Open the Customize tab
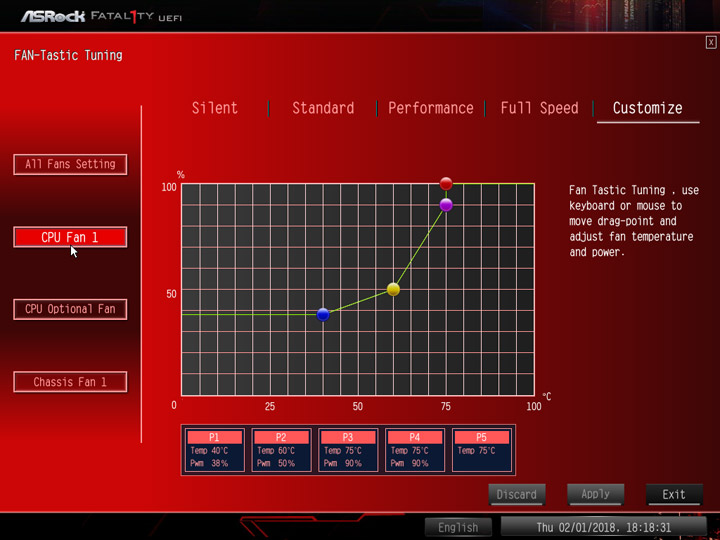720x540 pixels. [647, 108]
